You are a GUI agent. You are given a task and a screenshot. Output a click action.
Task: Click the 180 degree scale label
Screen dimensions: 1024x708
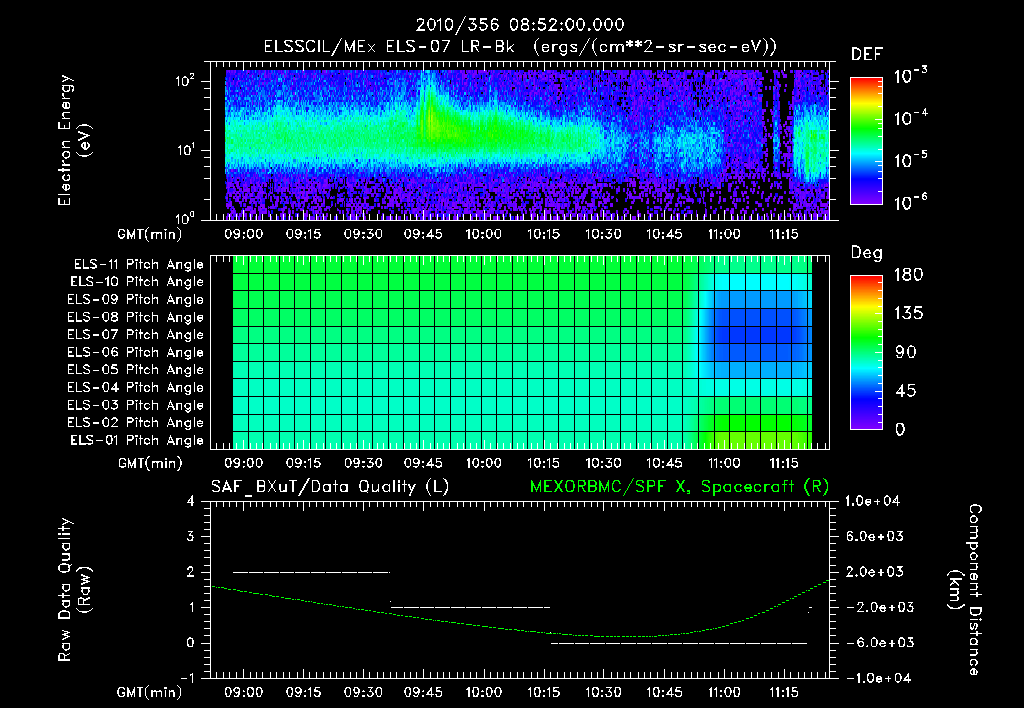(x=908, y=274)
